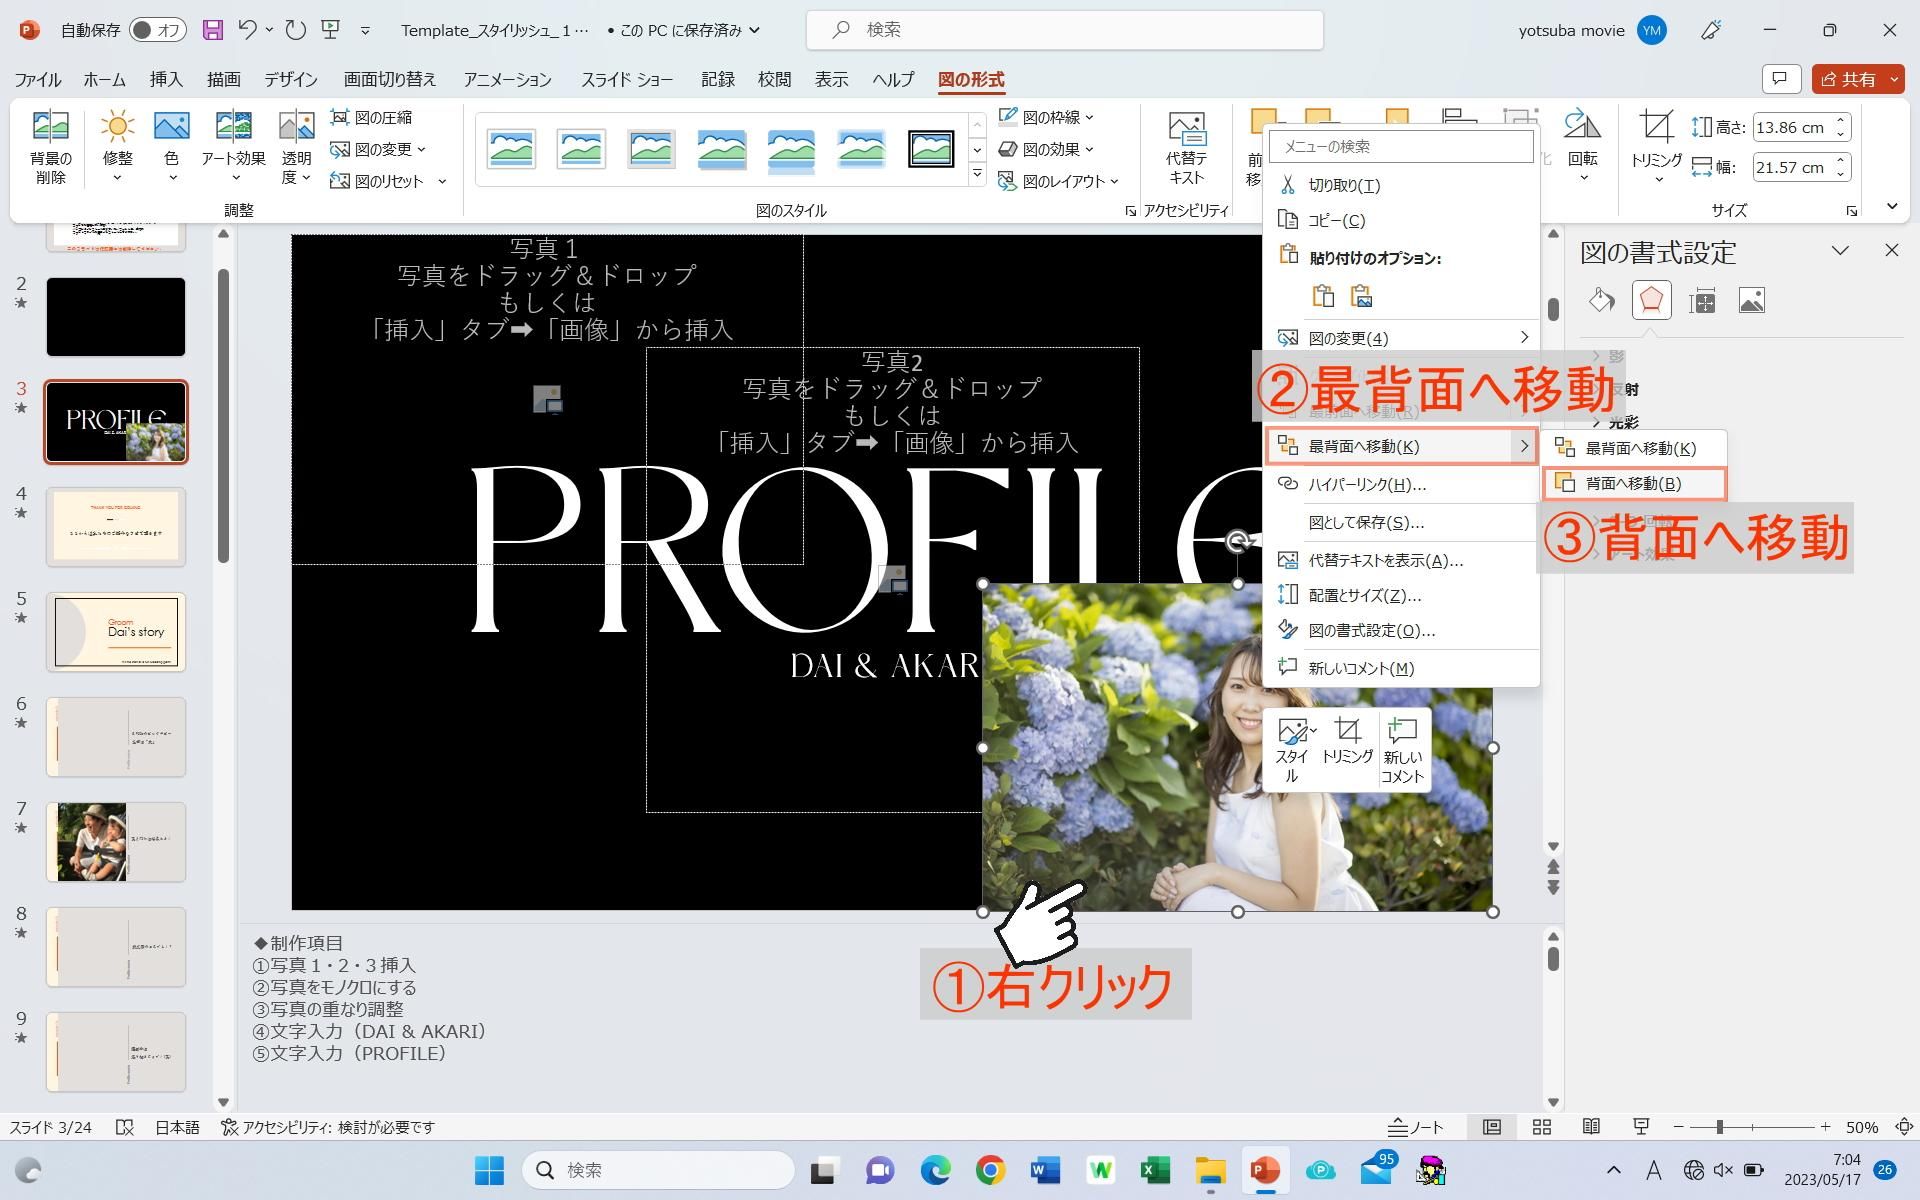1920x1200 pixels.
Task: Open Artistic Effects (アート効果)
Action: (233, 147)
